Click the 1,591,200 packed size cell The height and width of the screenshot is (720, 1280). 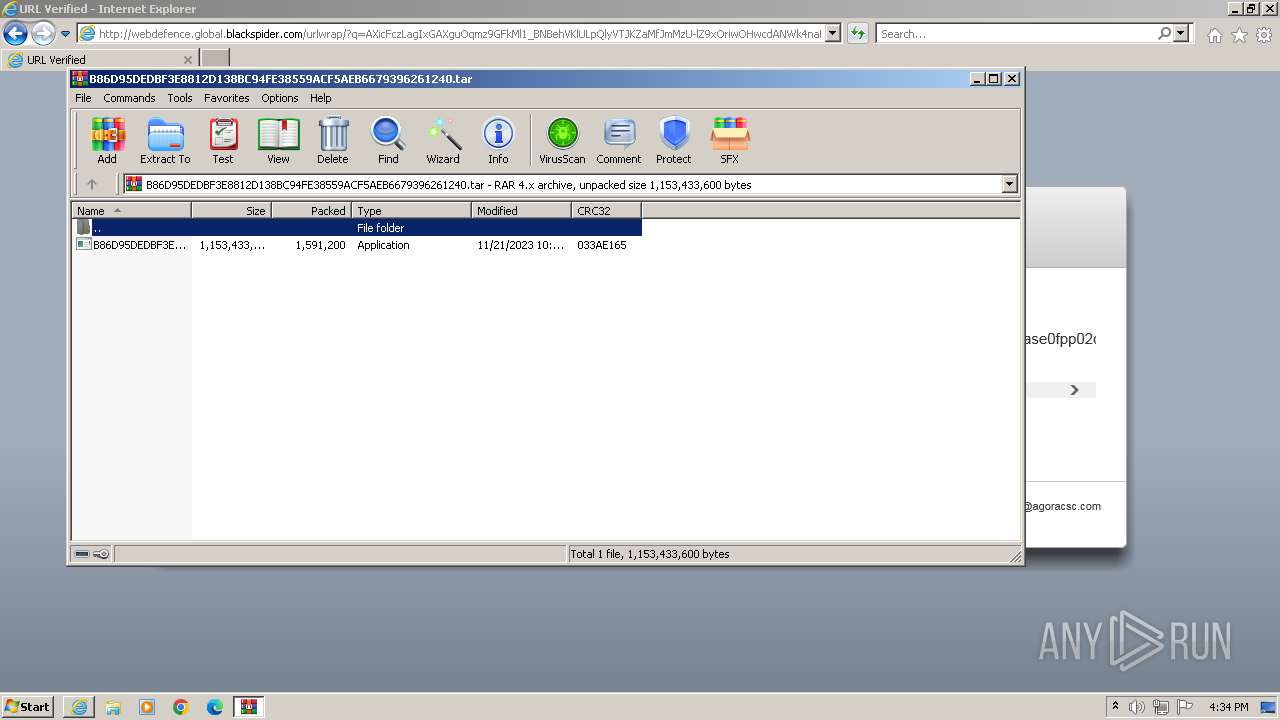320,245
